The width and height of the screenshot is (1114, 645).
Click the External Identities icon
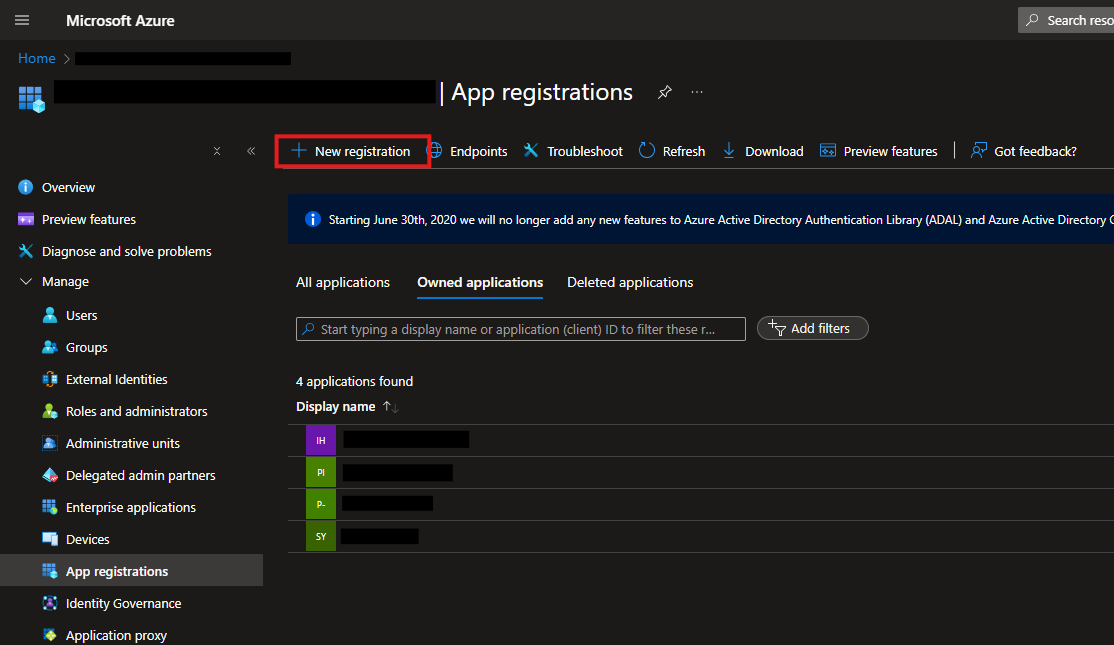pyautogui.click(x=50, y=379)
